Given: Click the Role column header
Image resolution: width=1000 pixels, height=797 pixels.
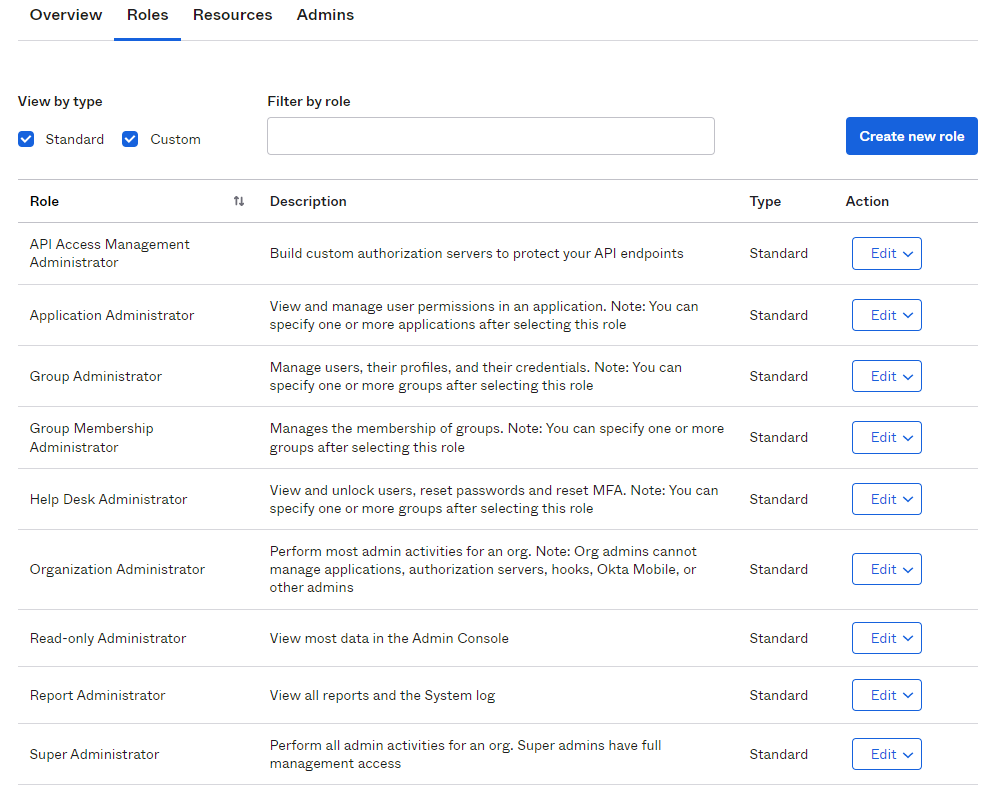Looking at the screenshot, I should pos(44,201).
